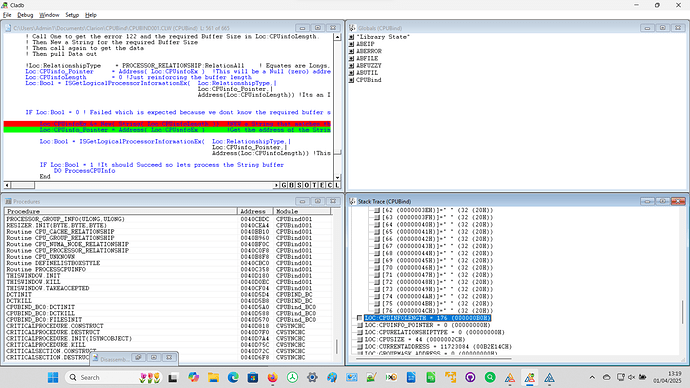This screenshot has width=690, height=388.
Task: Select RESIZER.INIT(BYTE,BYTE,BYTE) procedure row
Action: tap(168, 225)
